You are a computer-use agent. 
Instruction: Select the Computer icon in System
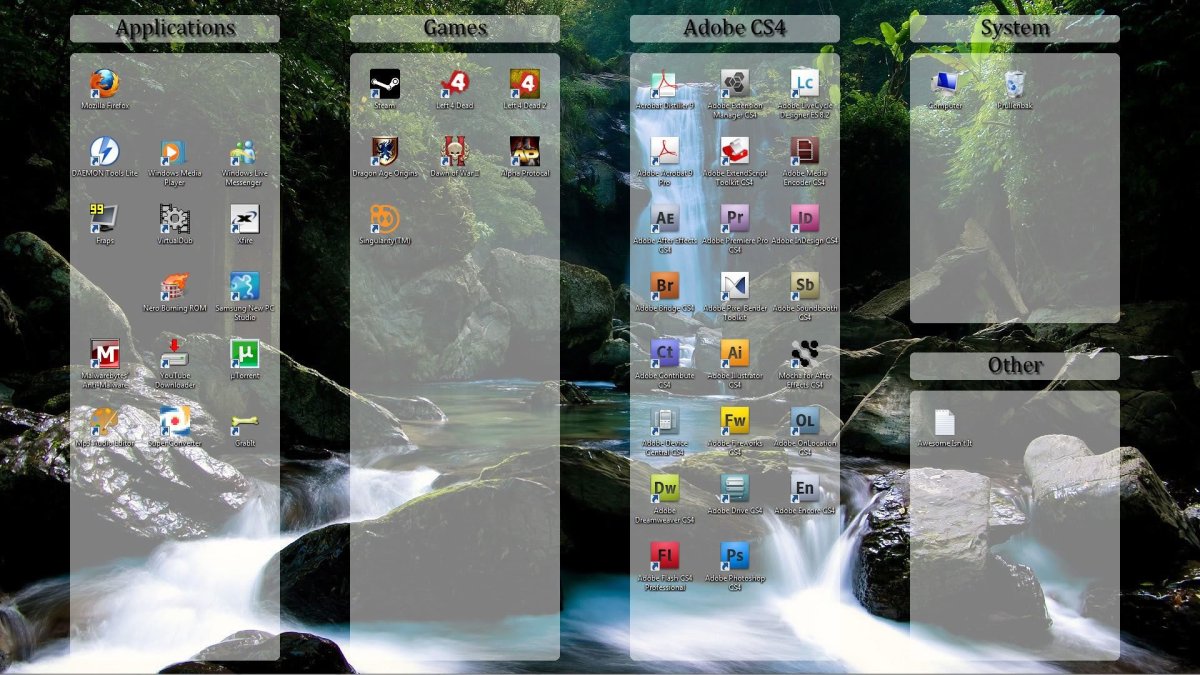945,84
